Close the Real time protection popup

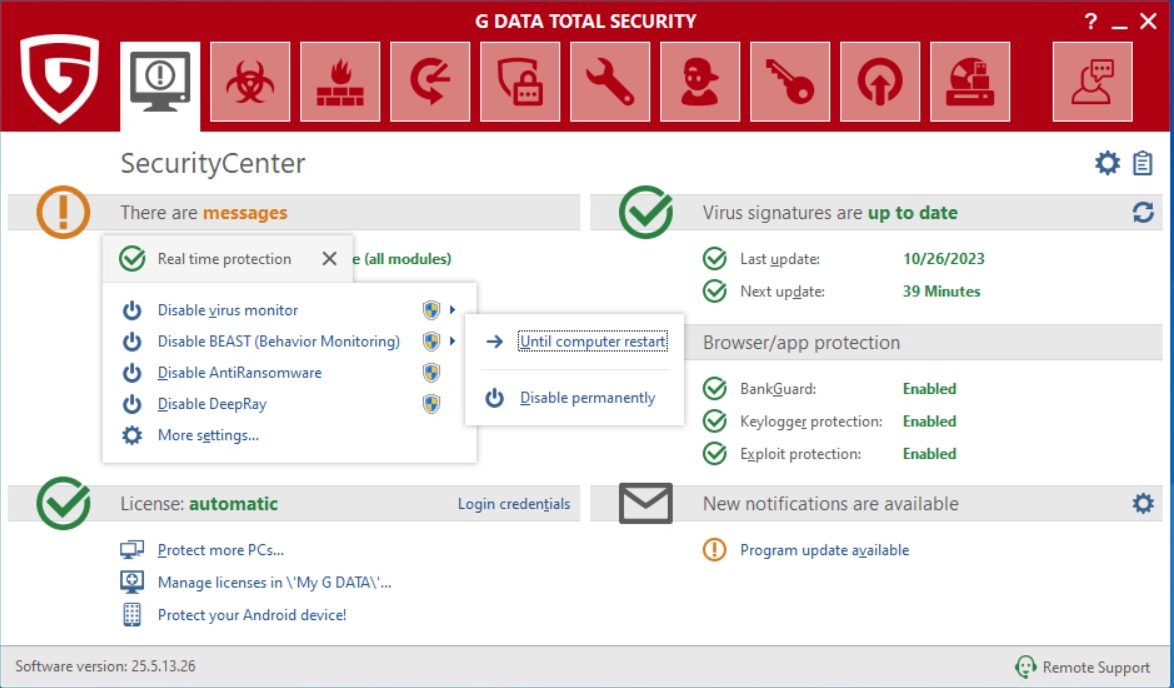[329, 258]
